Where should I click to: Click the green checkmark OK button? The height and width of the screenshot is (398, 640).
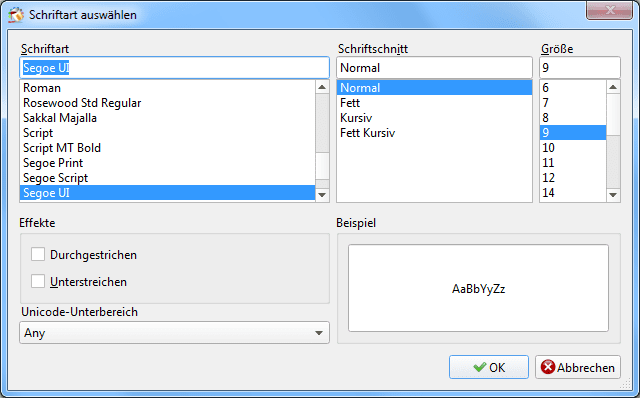tap(489, 367)
